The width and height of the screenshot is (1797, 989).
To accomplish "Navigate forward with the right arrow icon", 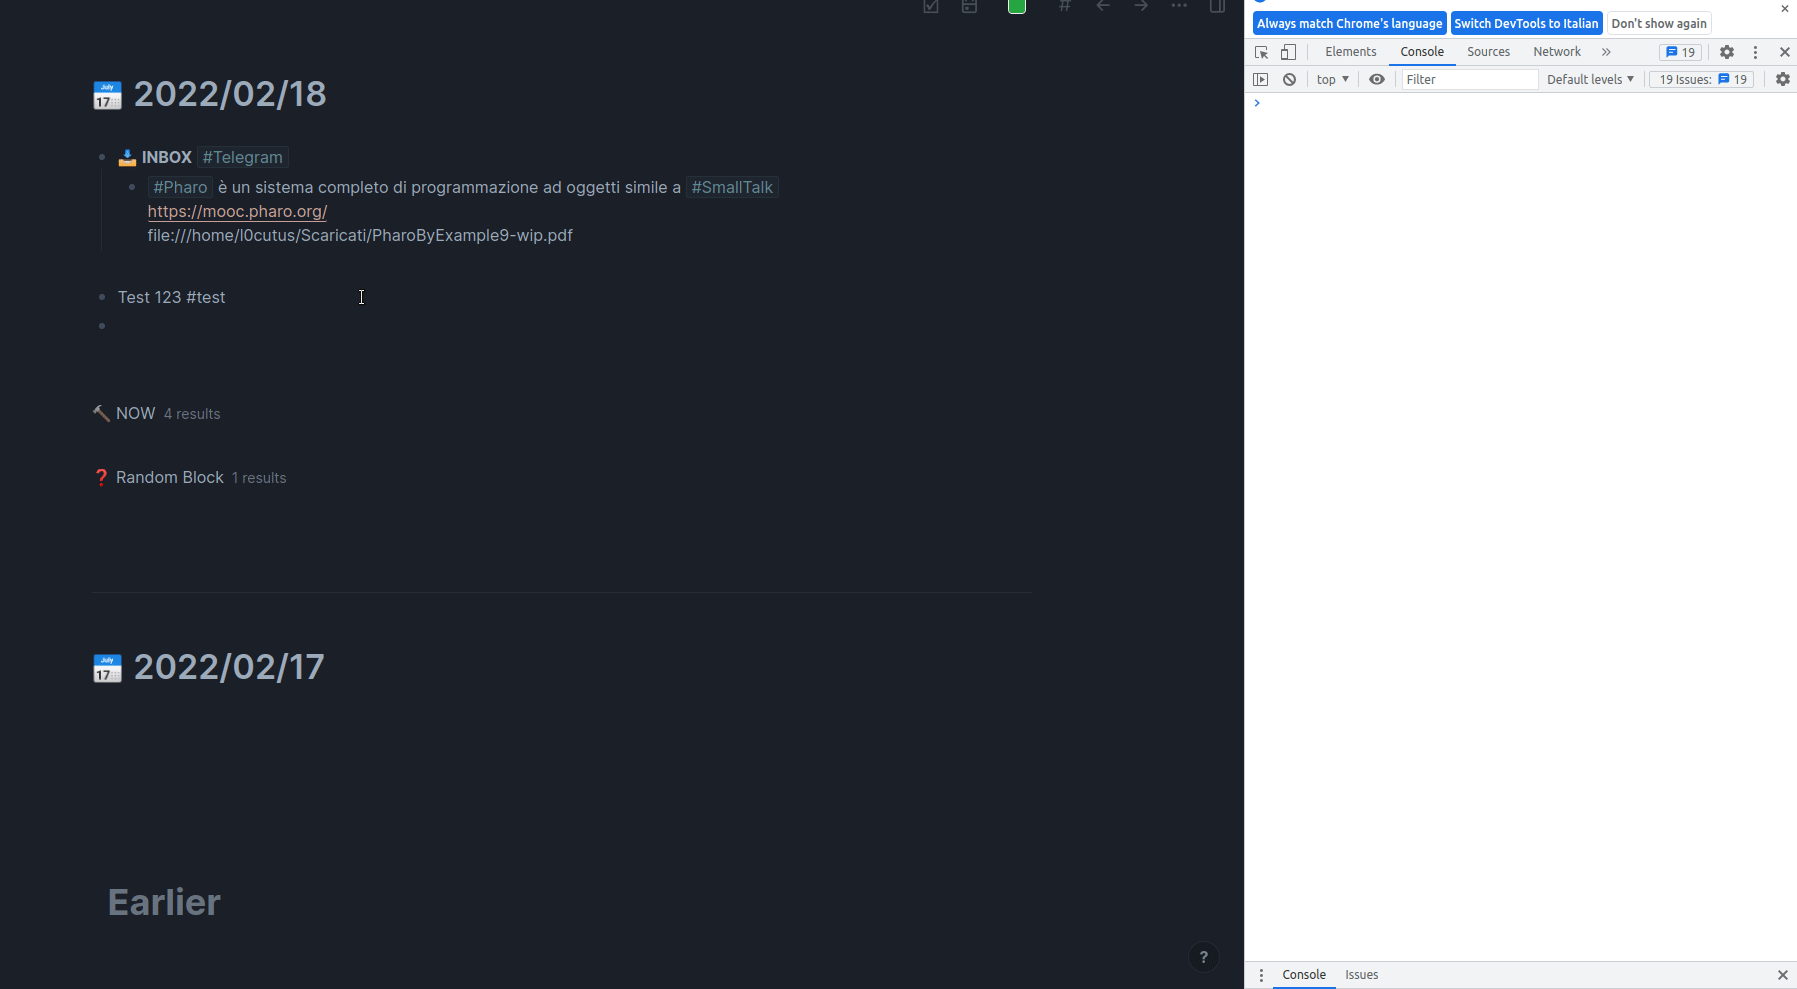I will [x=1141, y=8].
